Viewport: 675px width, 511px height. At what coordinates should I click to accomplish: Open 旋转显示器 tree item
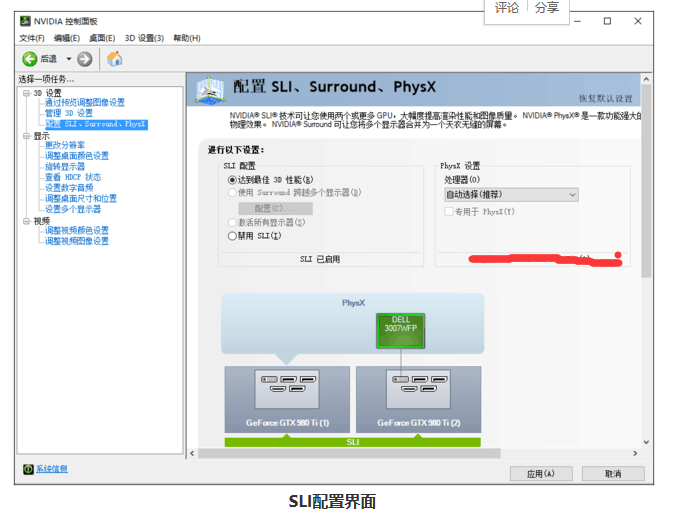[x=65, y=167]
